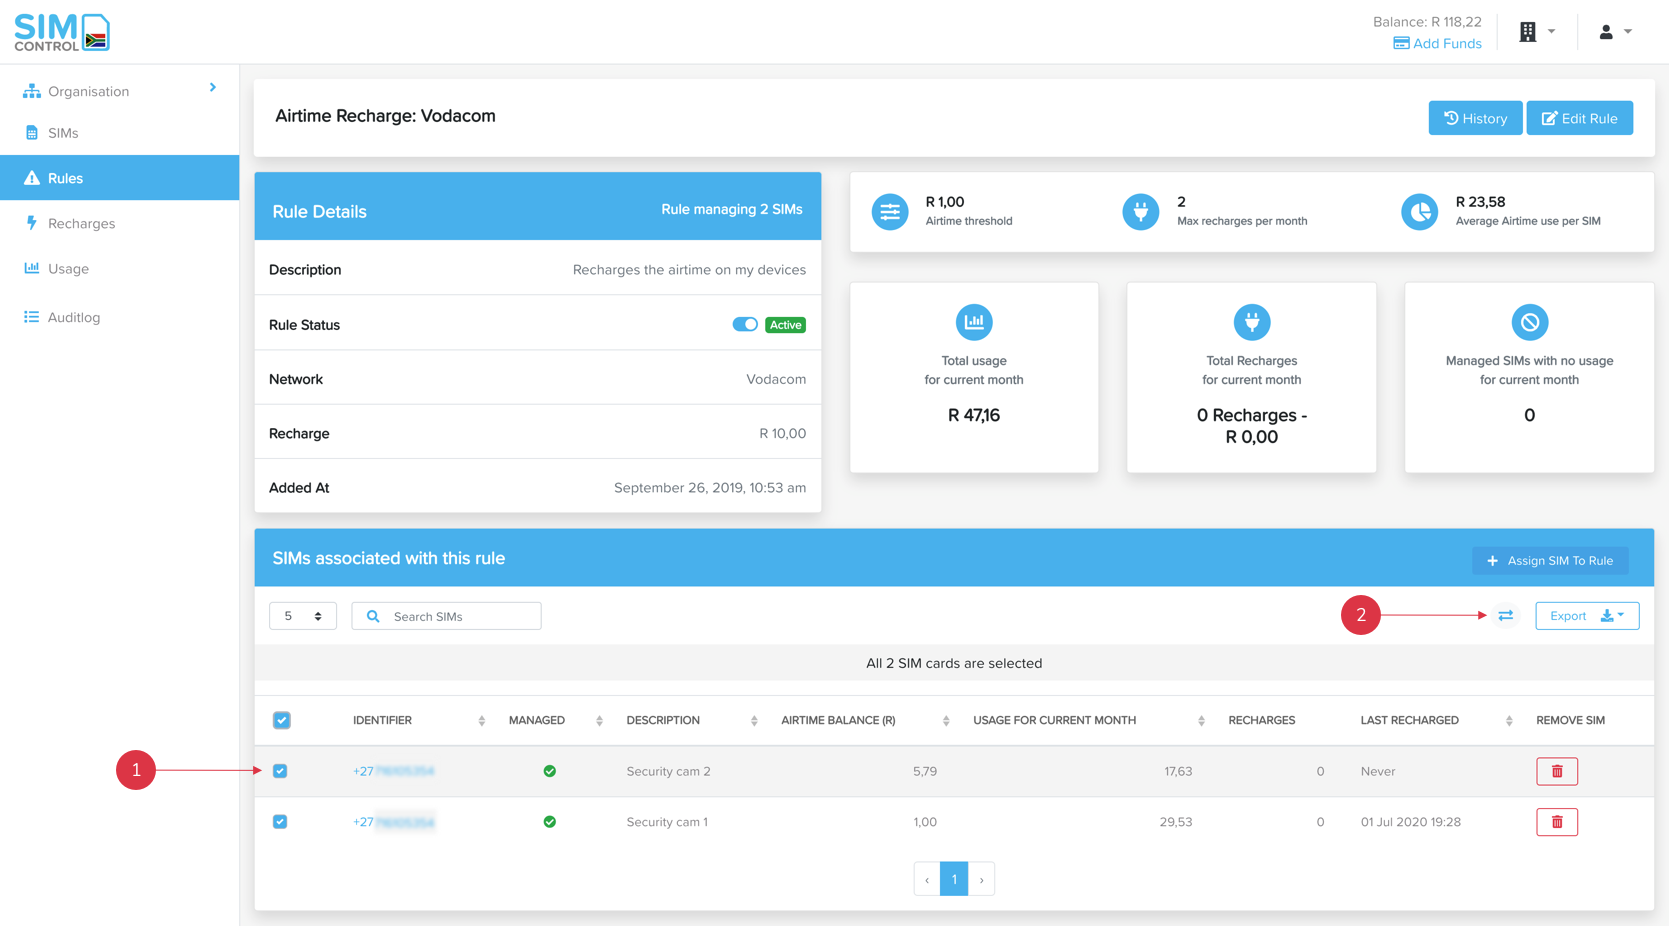
Task: Click the SIM Control logo
Action: (62, 32)
